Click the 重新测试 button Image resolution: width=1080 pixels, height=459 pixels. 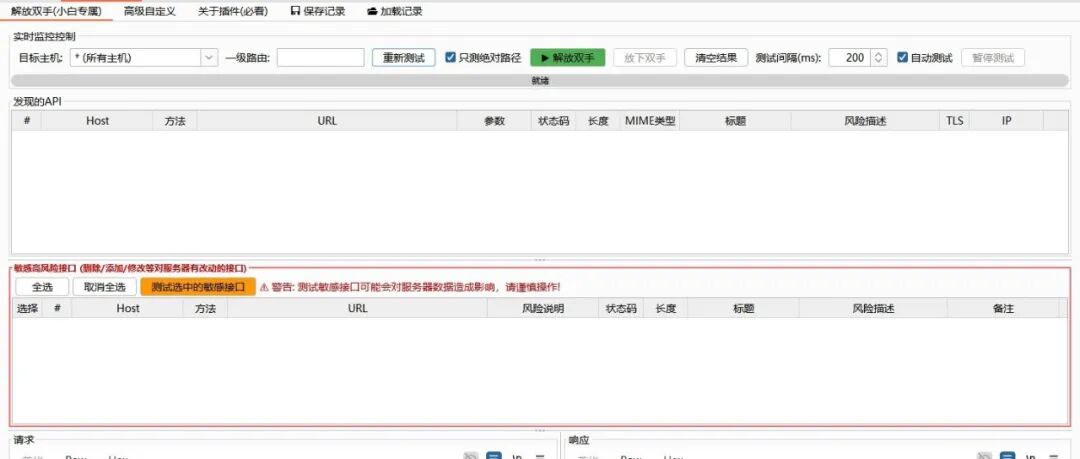pos(404,58)
